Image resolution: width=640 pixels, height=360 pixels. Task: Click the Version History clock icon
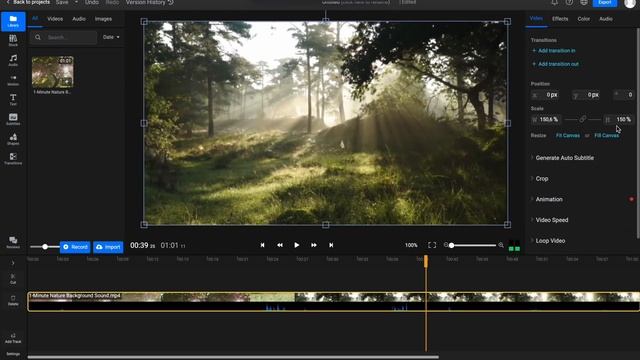(171, 2)
